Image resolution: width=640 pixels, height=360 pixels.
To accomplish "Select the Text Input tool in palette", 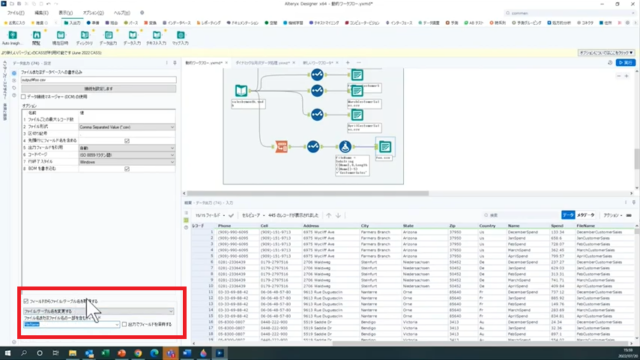I will pyautogui.click(x=157, y=35).
